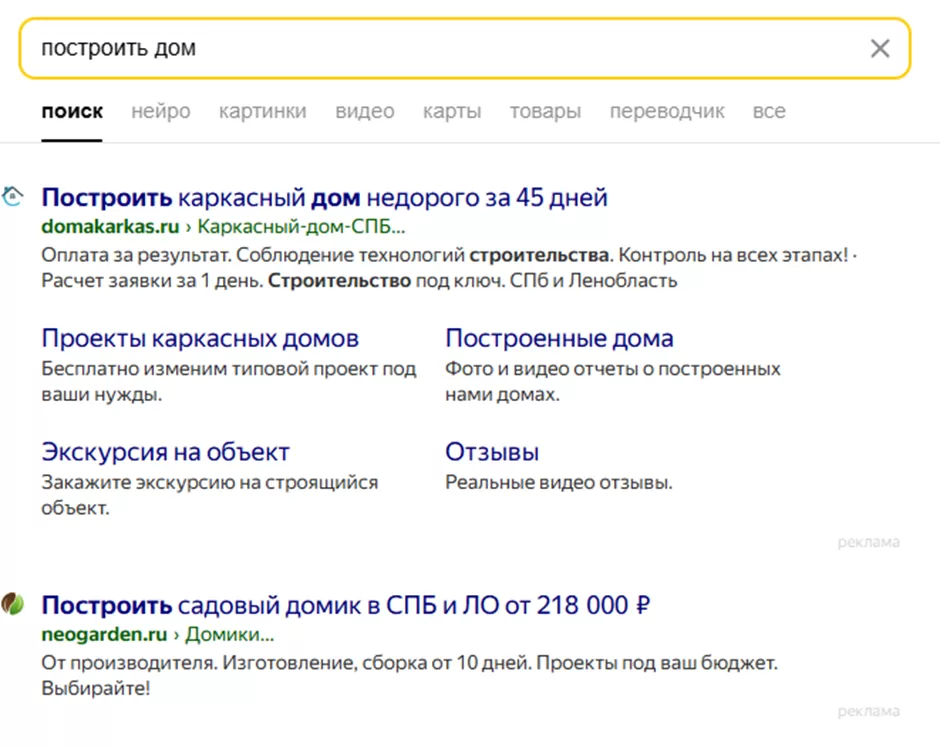Click the domakarkas.ru house favicon

coord(13,196)
